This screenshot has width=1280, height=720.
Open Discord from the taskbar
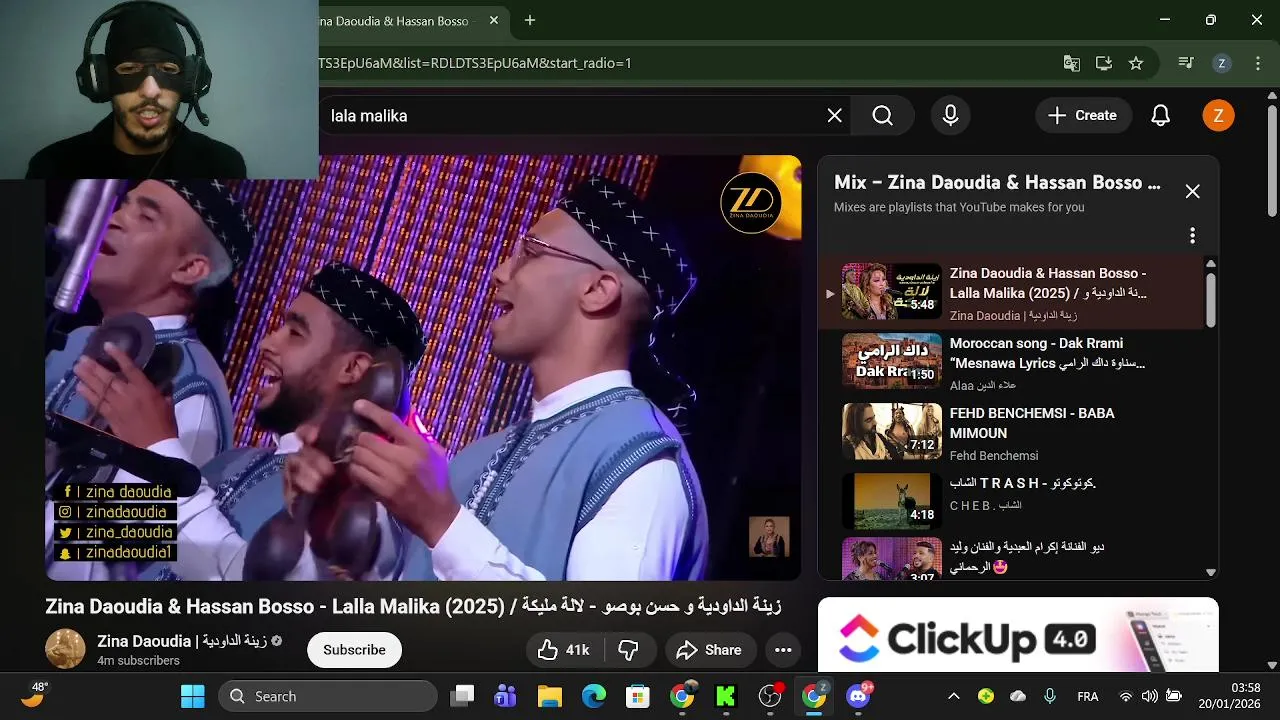tap(858, 696)
